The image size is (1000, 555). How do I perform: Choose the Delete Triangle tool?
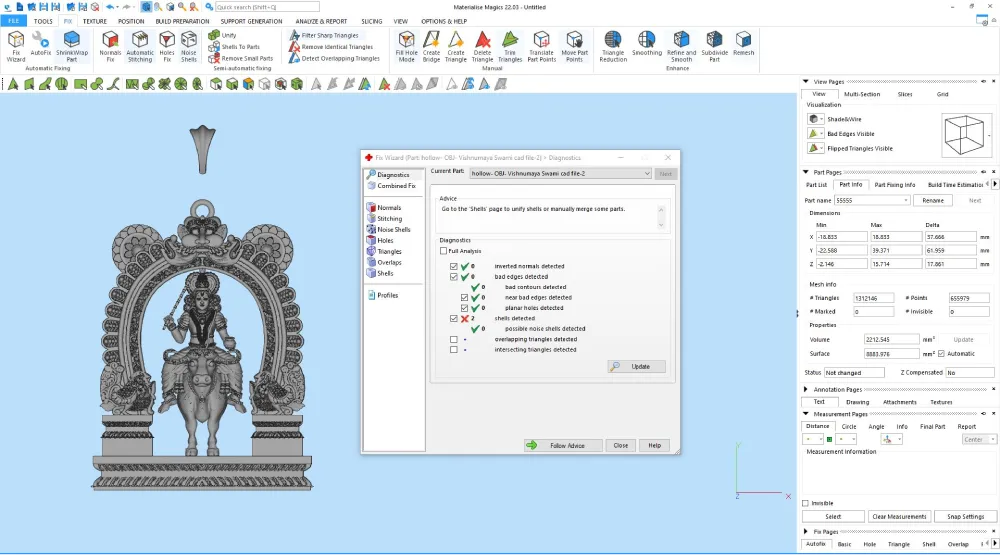[483, 47]
